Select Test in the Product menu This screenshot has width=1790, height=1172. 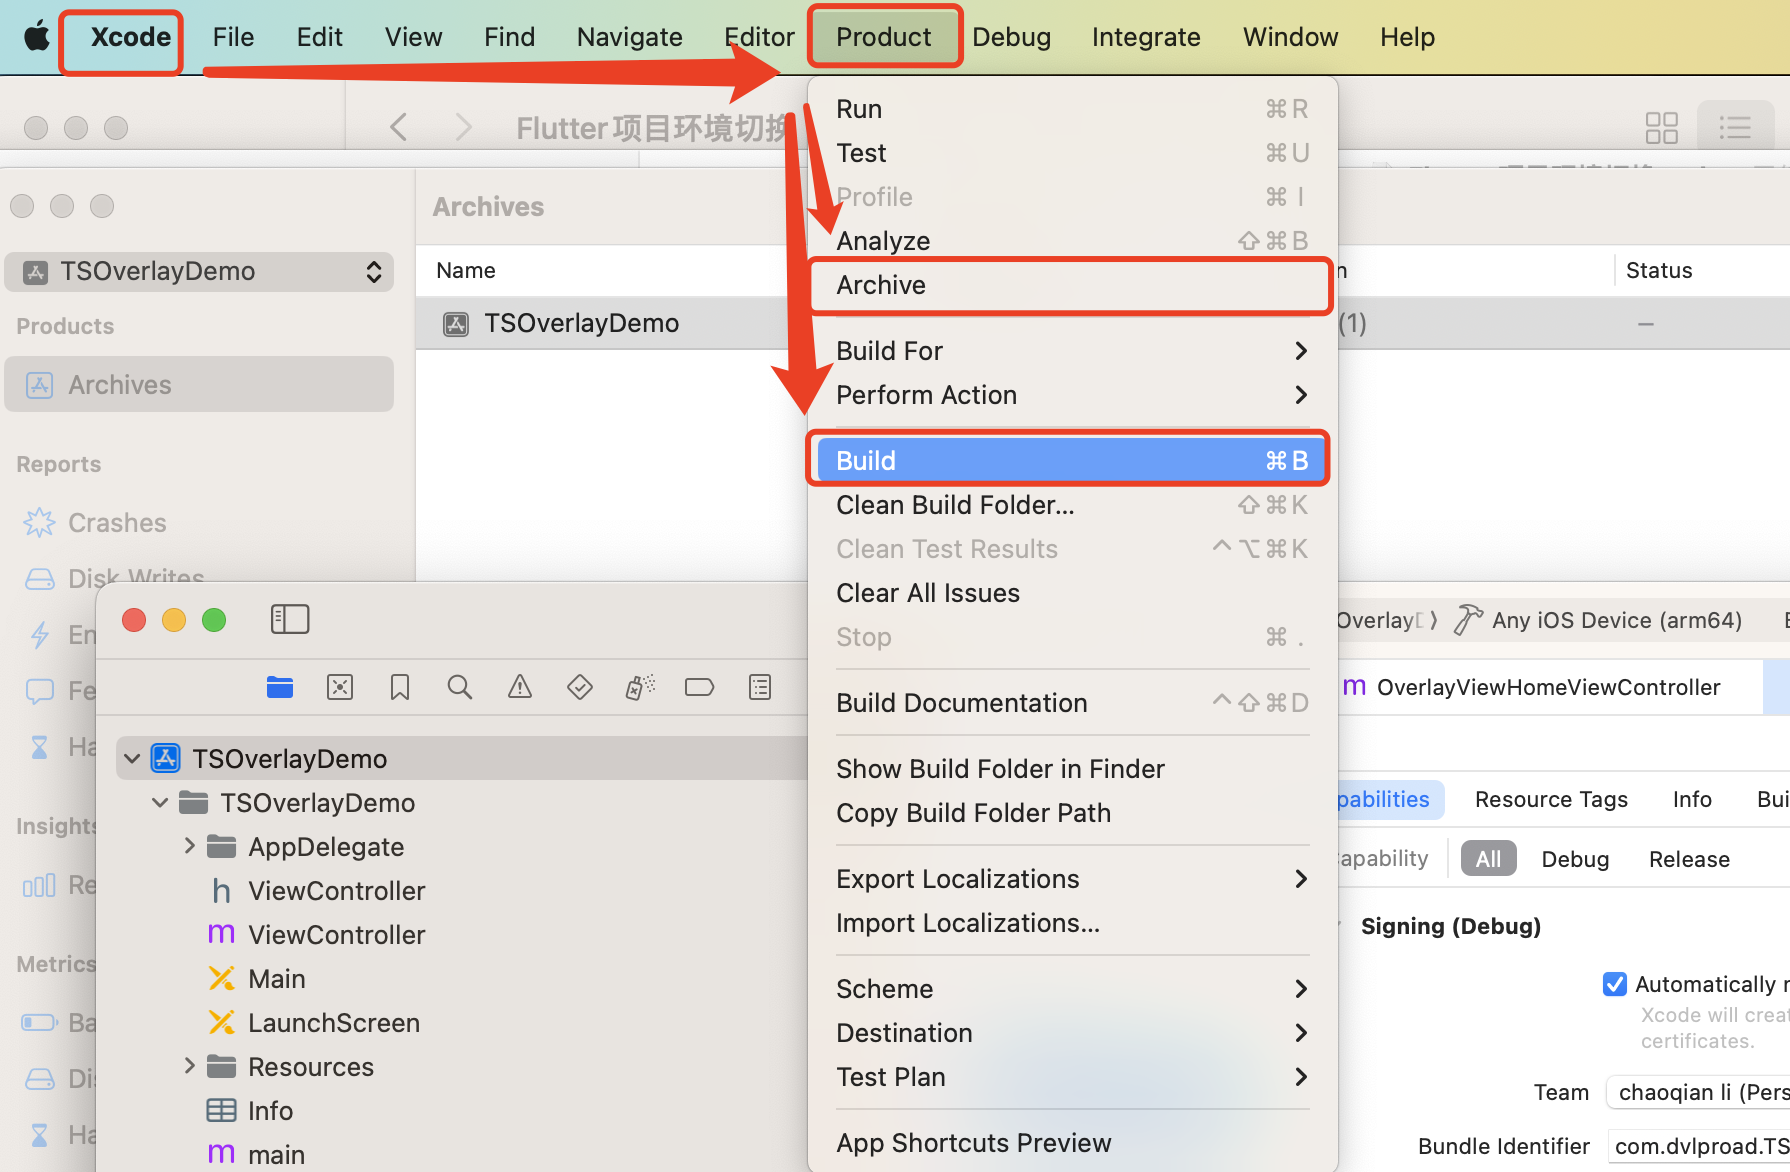point(1071,153)
